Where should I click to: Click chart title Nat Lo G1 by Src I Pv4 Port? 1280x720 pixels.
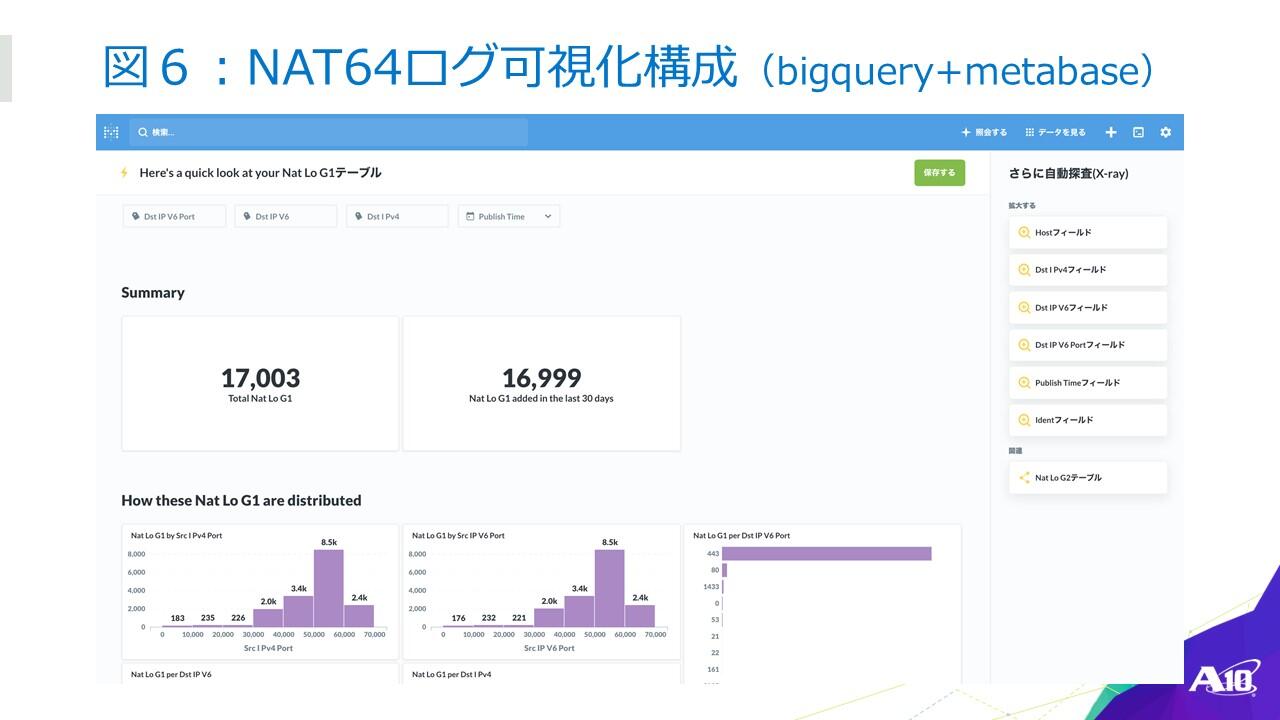(177, 535)
